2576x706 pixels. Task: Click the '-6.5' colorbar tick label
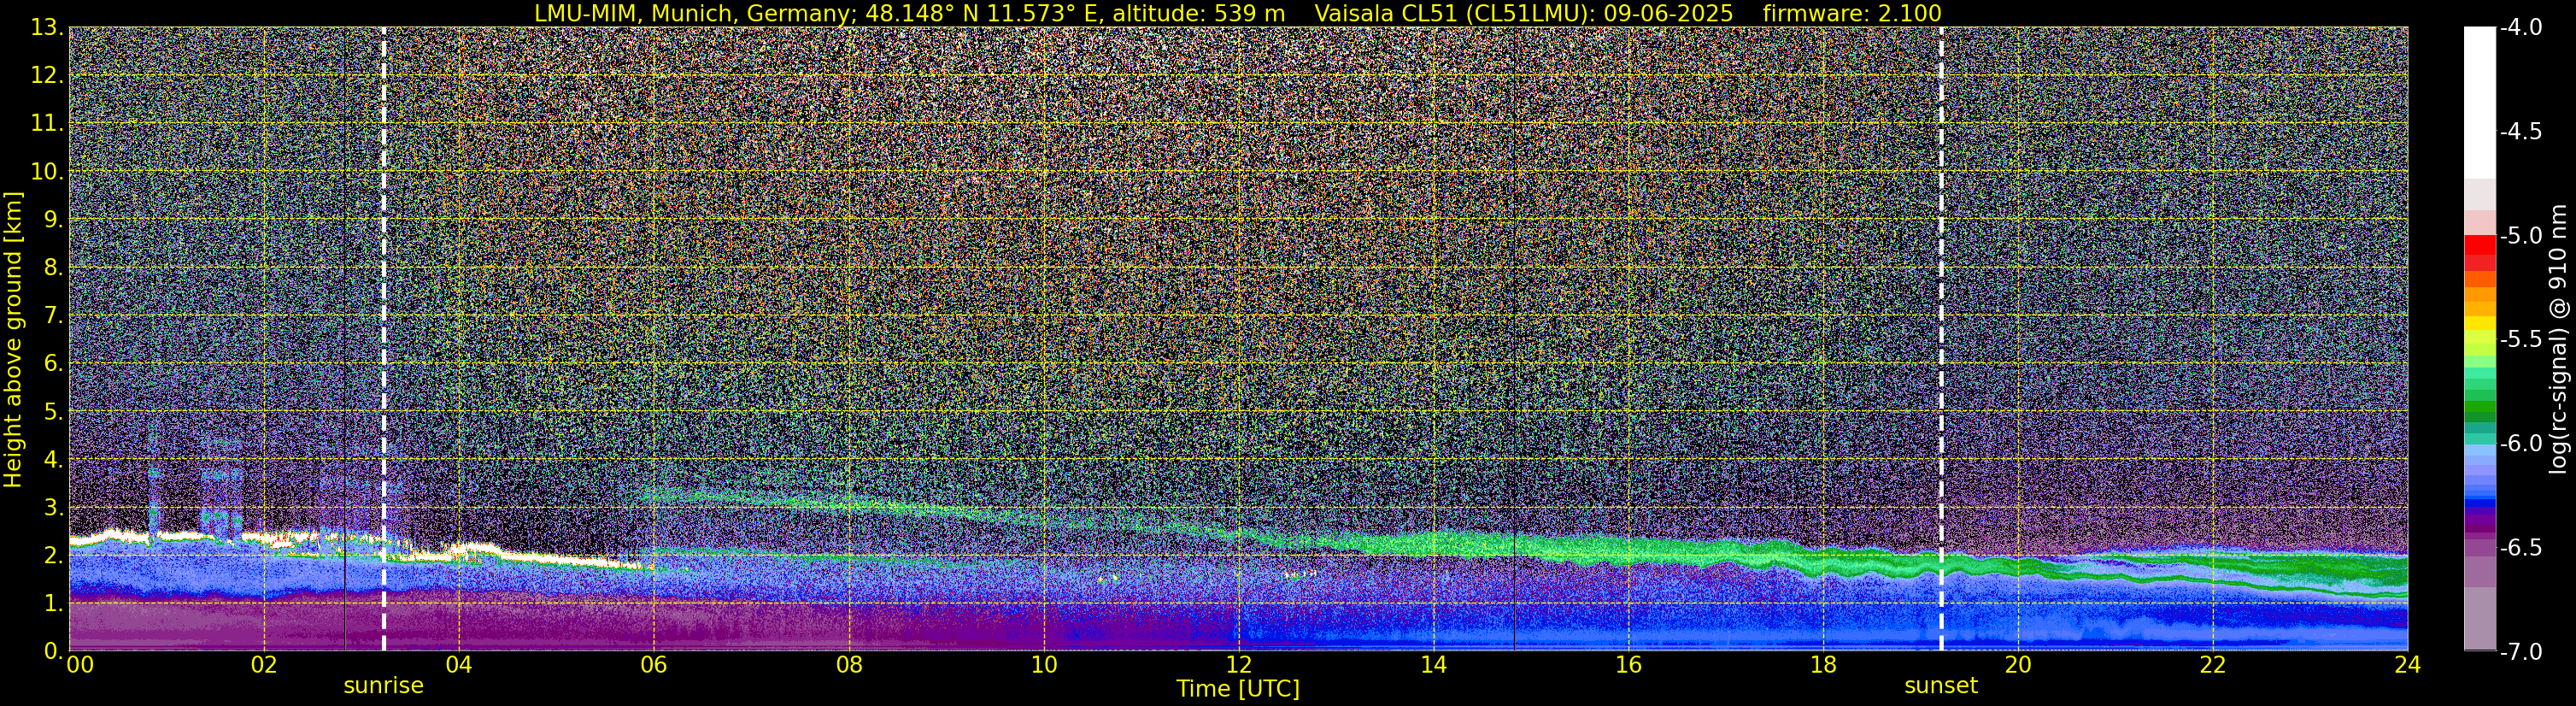2520,548
